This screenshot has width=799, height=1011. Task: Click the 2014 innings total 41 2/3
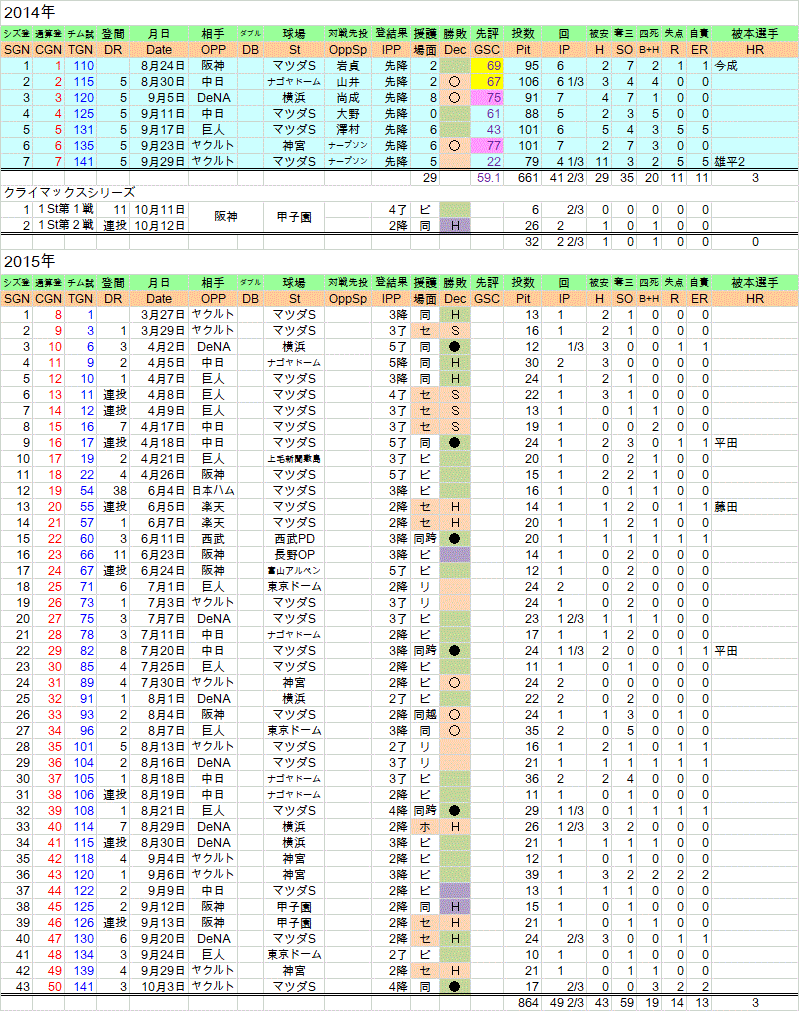tap(564, 178)
